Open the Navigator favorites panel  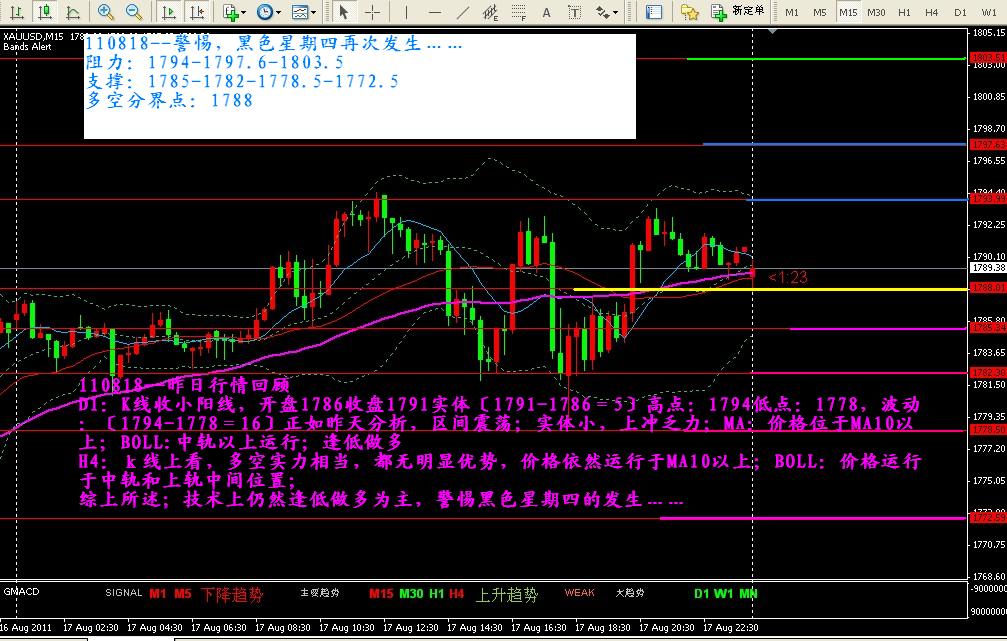click(689, 12)
